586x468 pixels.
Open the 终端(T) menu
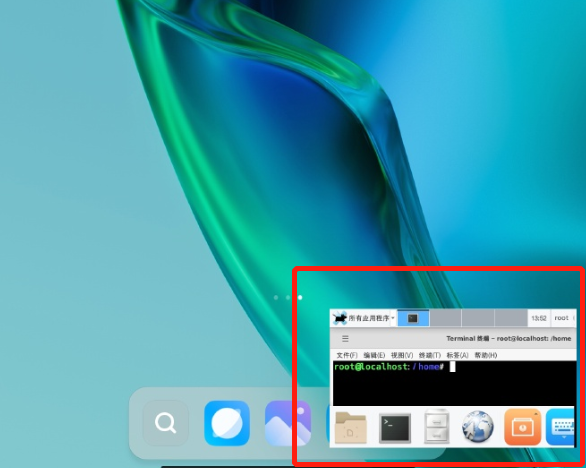[430, 355]
